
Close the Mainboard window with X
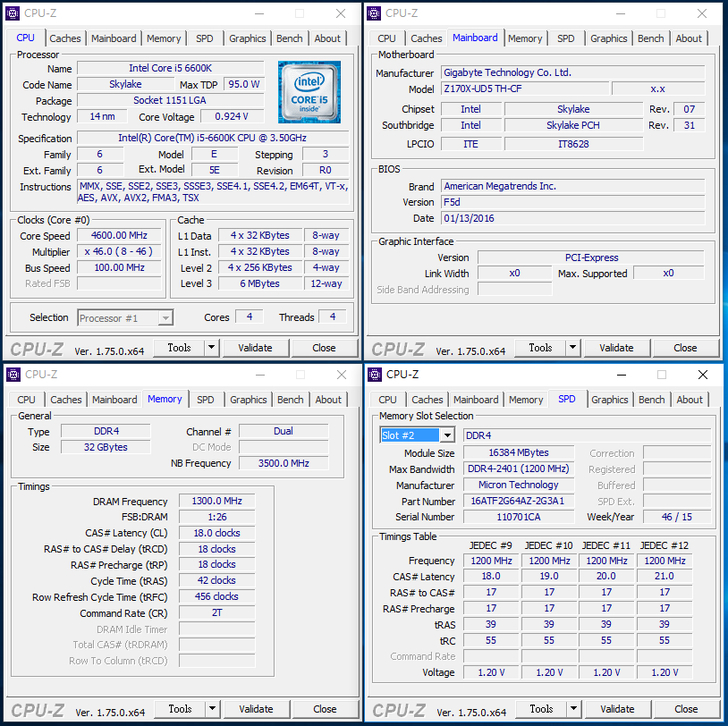702,13
